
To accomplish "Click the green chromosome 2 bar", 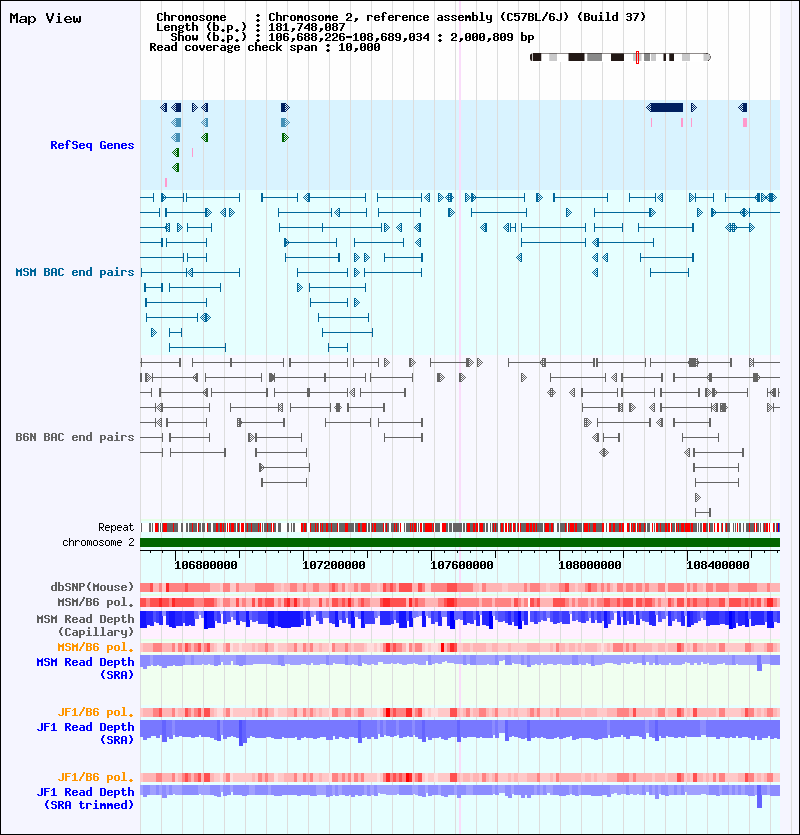I will click(x=460, y=543).
